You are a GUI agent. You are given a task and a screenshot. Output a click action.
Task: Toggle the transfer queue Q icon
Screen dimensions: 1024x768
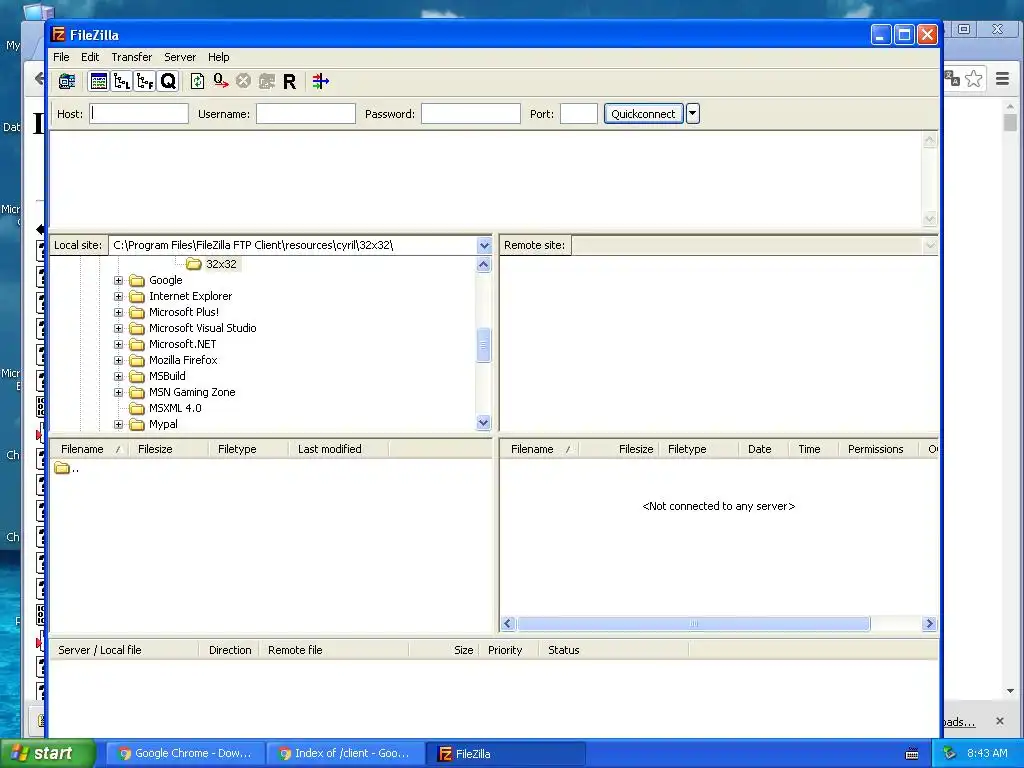pos(168,82)
